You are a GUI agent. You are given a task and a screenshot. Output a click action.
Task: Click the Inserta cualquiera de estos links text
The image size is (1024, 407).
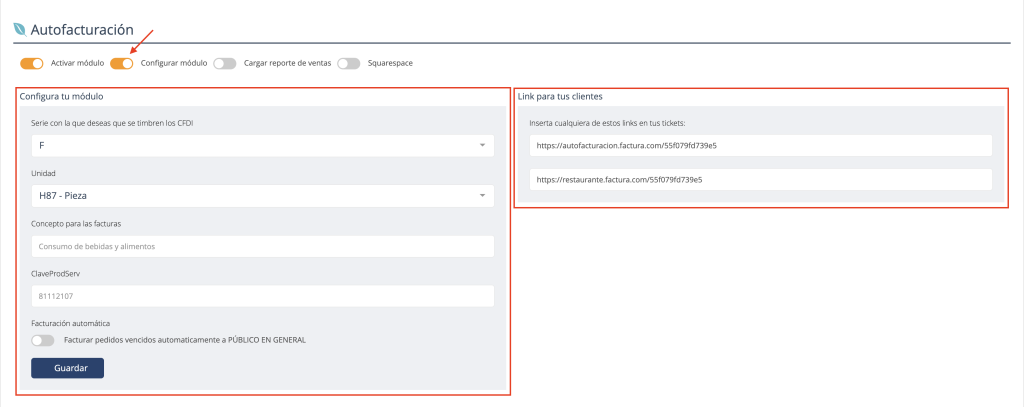pos(607,123)
